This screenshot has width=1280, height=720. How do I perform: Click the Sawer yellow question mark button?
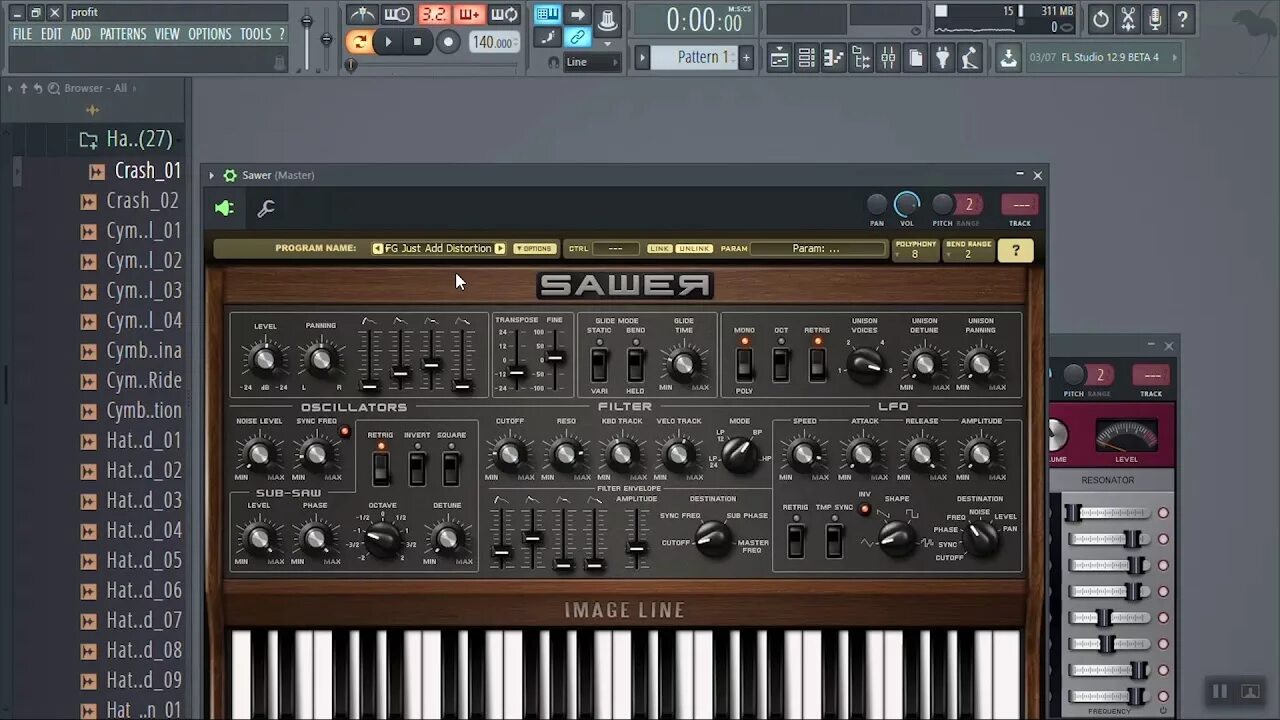point(1016,250)
